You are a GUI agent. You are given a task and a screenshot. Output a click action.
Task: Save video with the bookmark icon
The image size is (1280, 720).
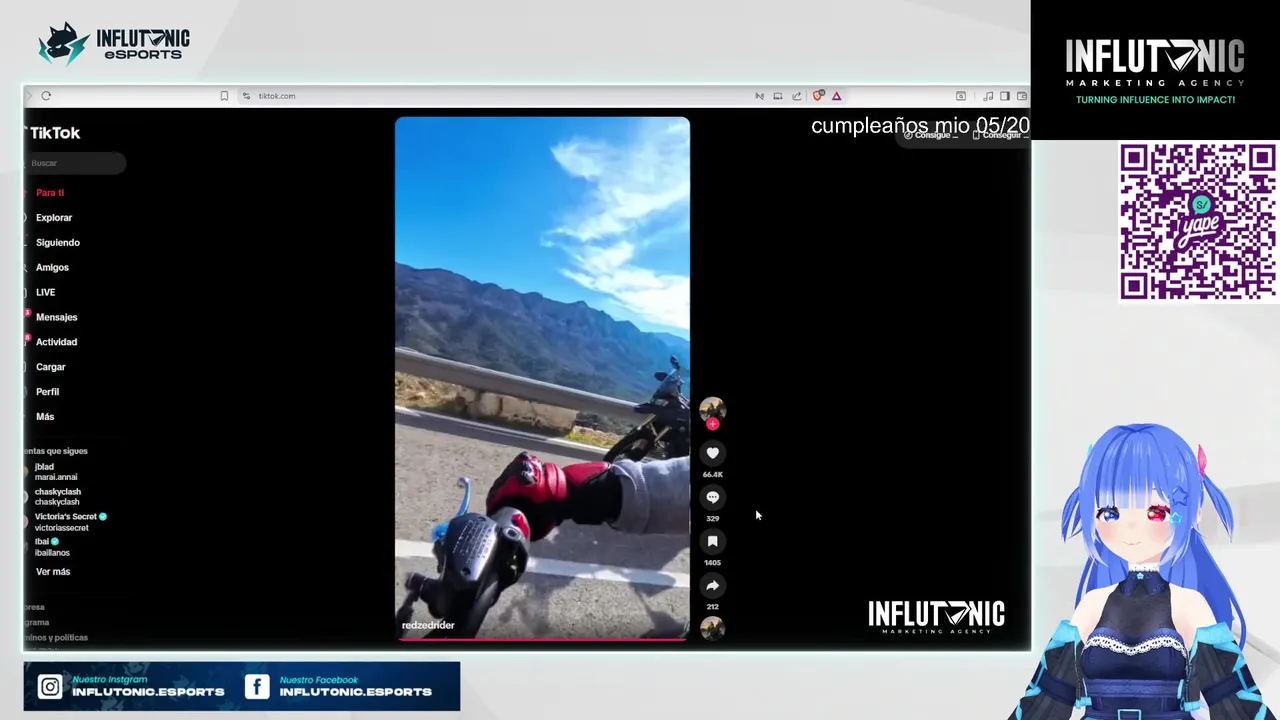coord(712,541)
